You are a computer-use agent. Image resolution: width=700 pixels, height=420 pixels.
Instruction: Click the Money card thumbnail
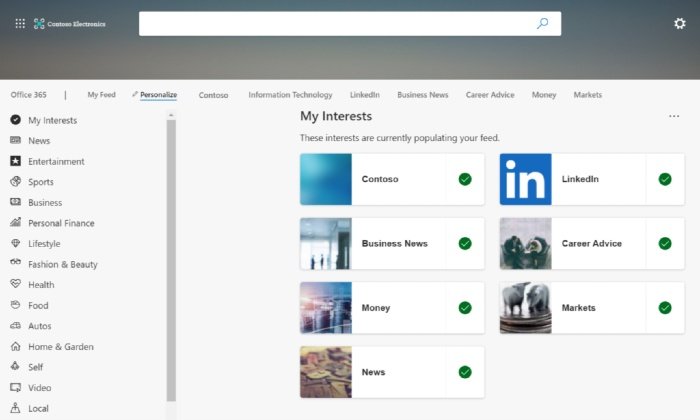tap(326, 308)
